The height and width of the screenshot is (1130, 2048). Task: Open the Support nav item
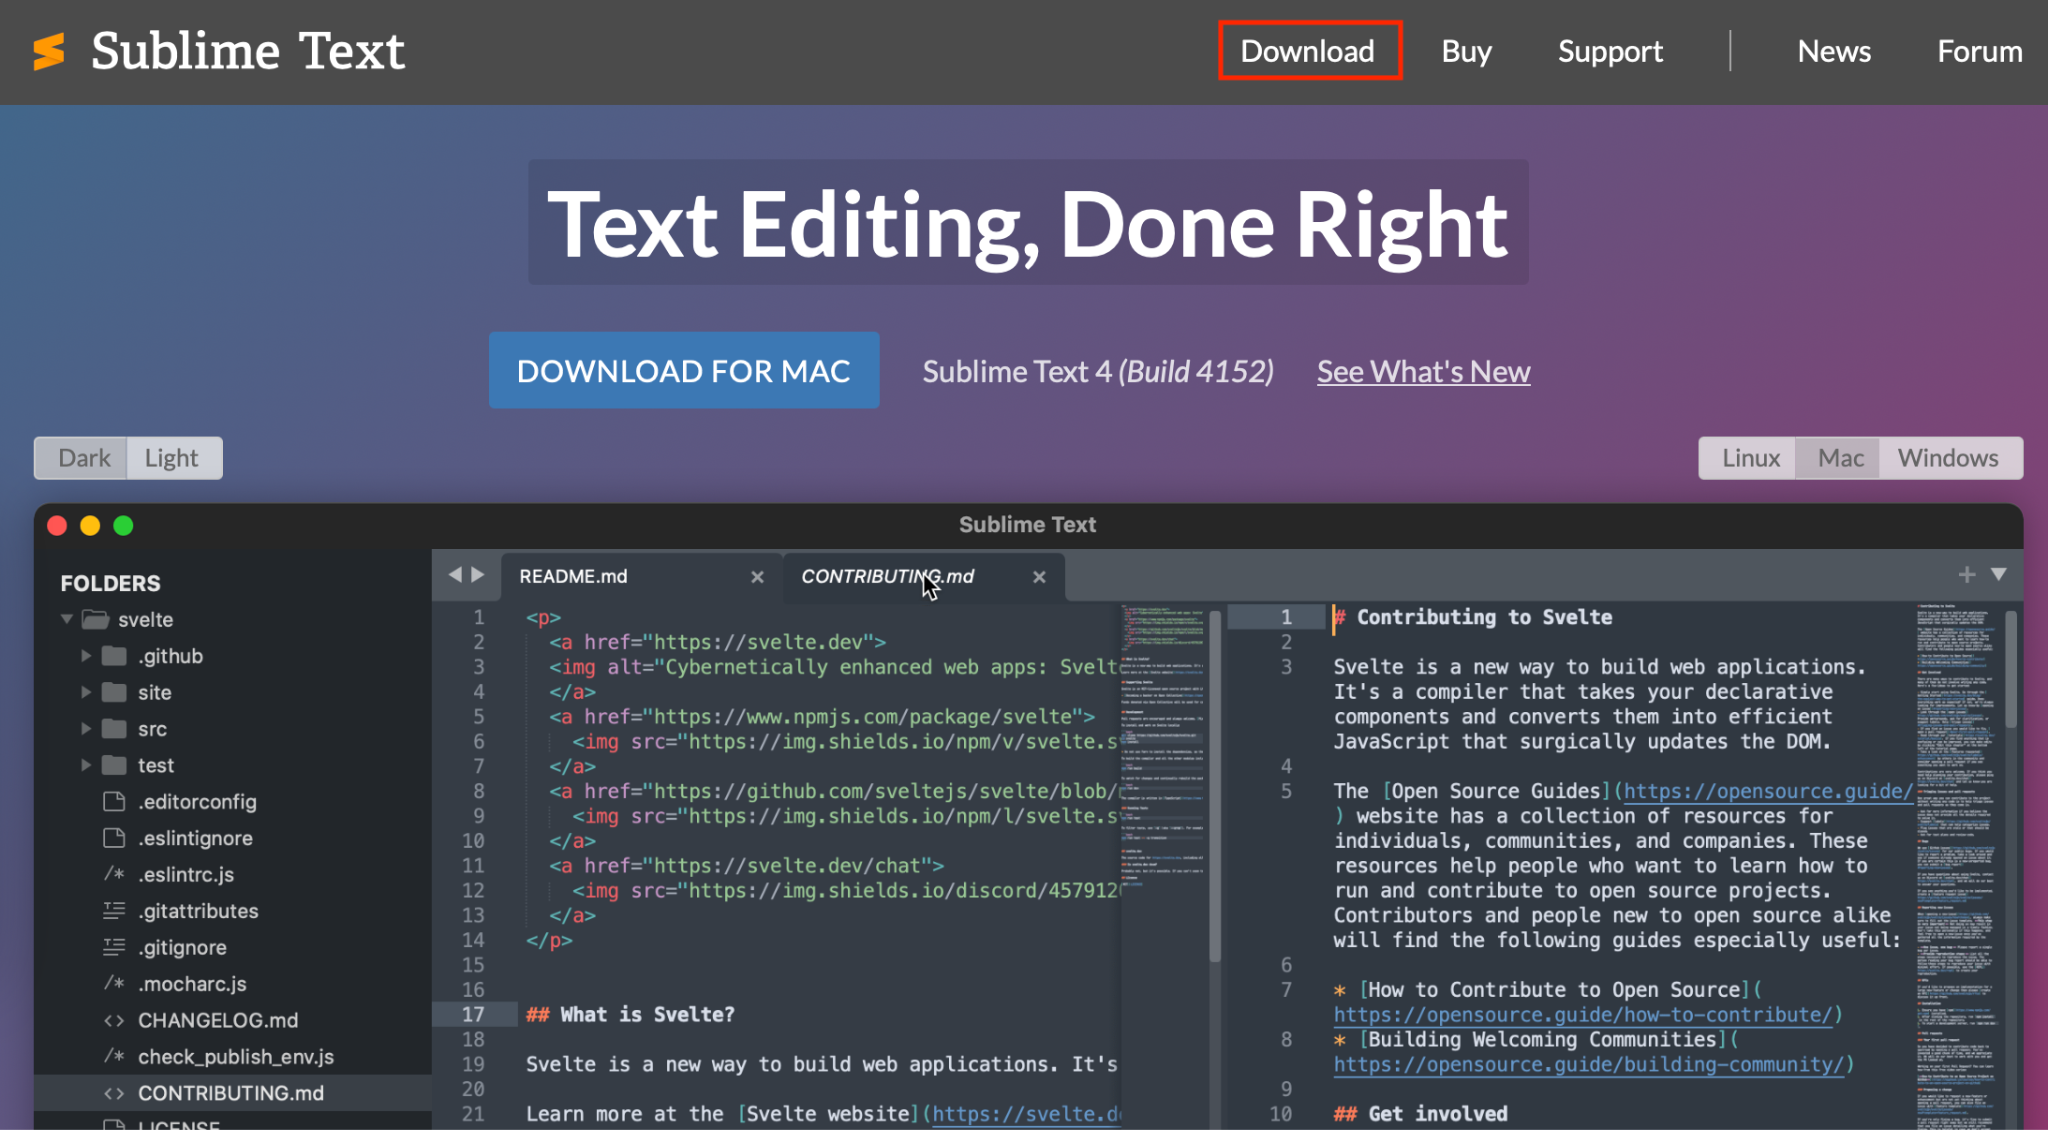[x=1610, y=51]
